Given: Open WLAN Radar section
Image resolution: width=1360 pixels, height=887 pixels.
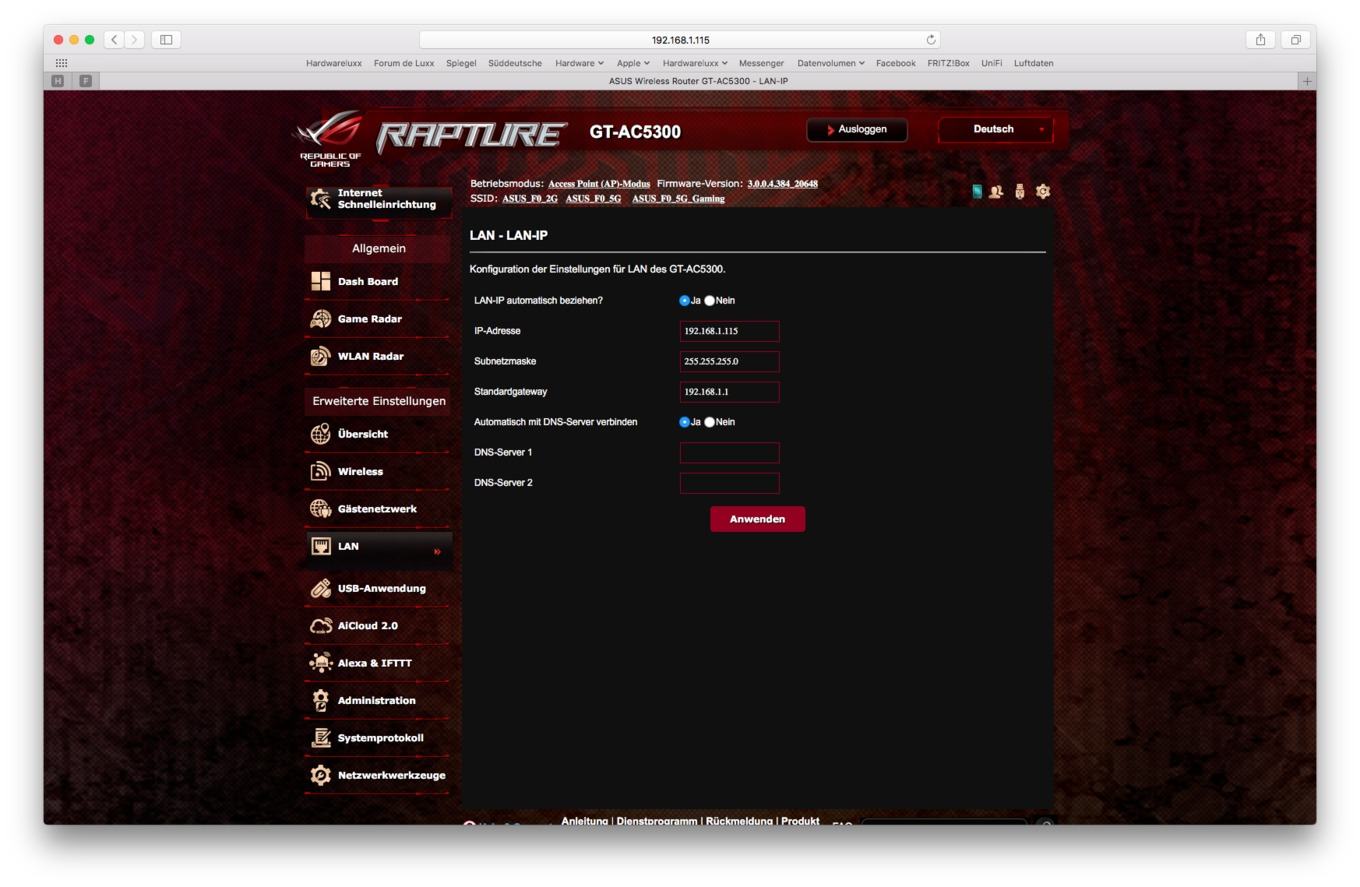Looking at the screenshot, I should pos(378,357).
